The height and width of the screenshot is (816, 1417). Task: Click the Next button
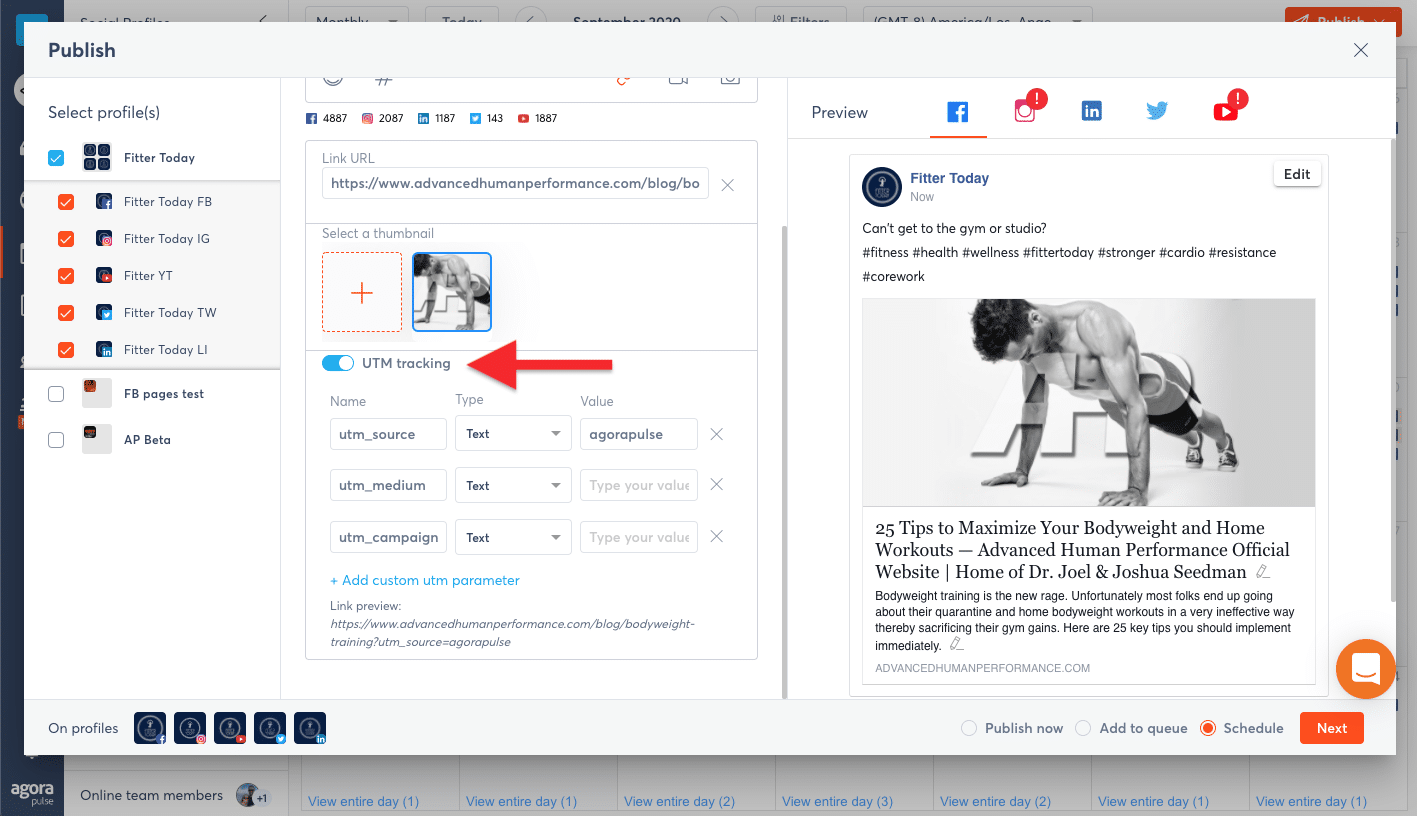1332,728
